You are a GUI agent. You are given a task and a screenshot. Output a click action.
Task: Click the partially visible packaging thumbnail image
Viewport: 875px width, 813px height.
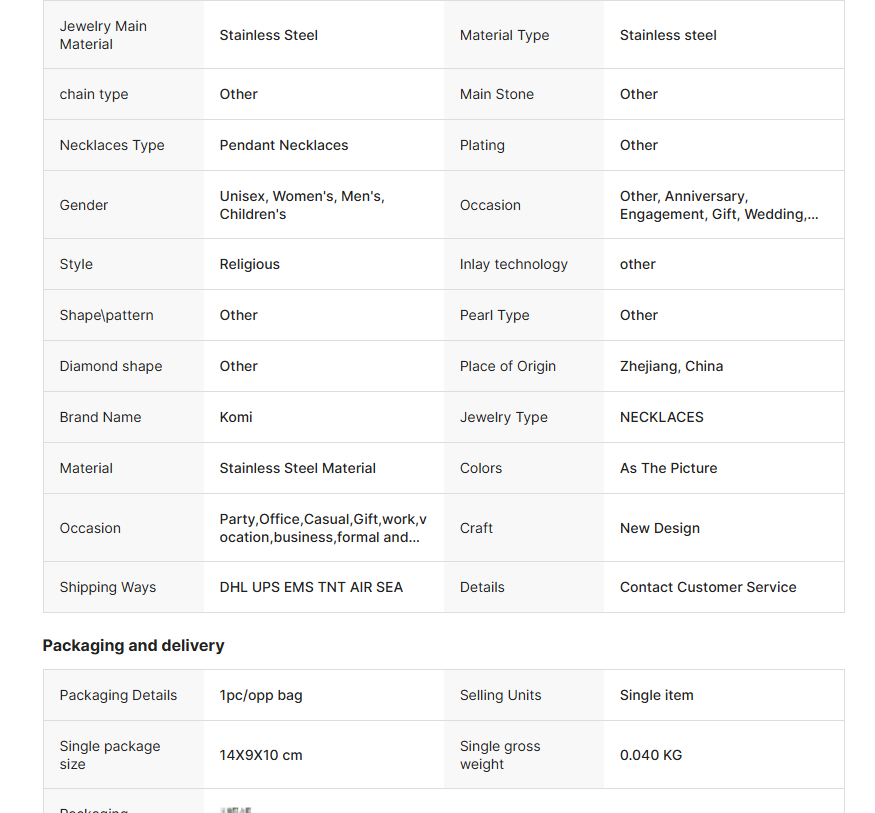(x=236, y=808)
